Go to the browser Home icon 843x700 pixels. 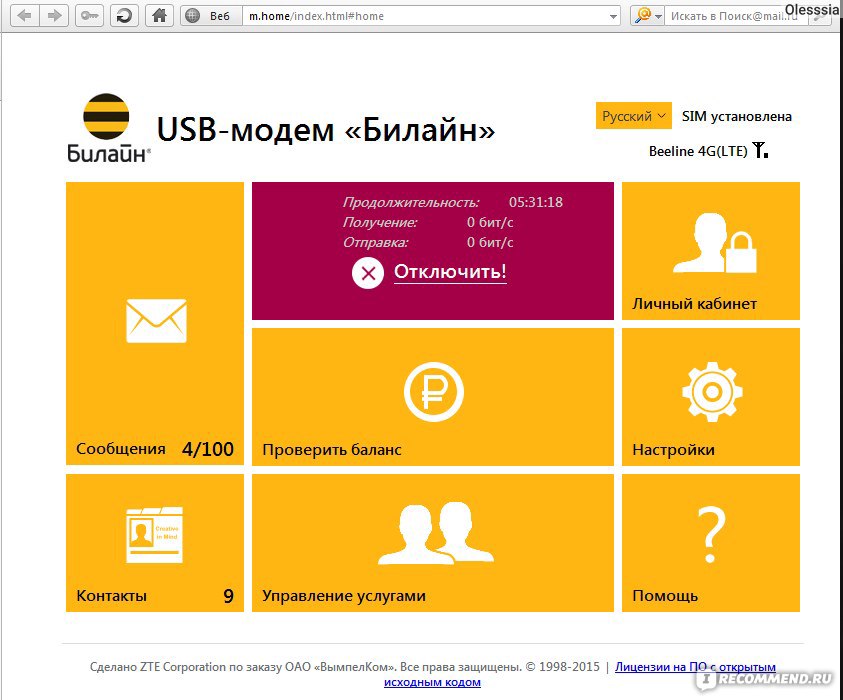pos(160,16)
